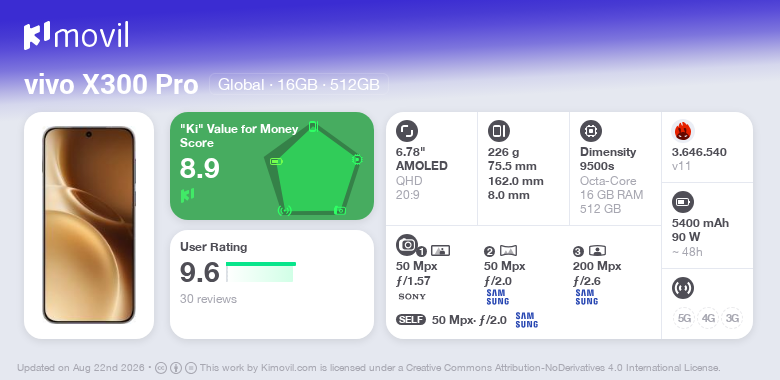Viewport: 780px width, 380px height.
Task: Click the SELF selfie camera badge
Action: click(x=411, y=320)
